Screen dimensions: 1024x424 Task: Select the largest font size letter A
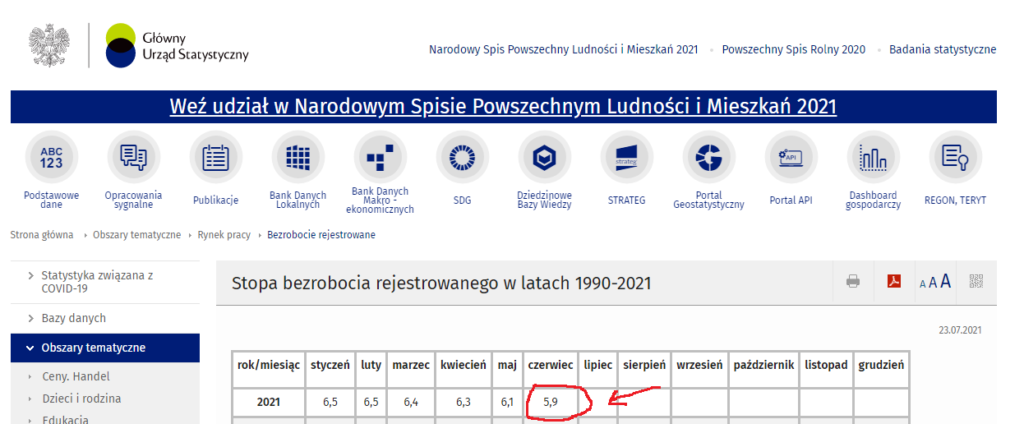coord(945,281)
